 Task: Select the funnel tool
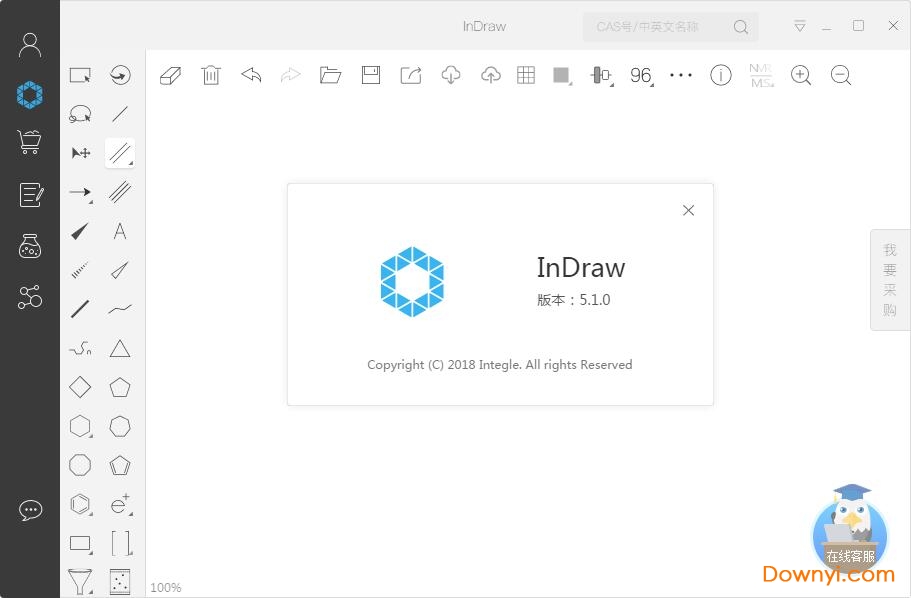pos(80,582)
